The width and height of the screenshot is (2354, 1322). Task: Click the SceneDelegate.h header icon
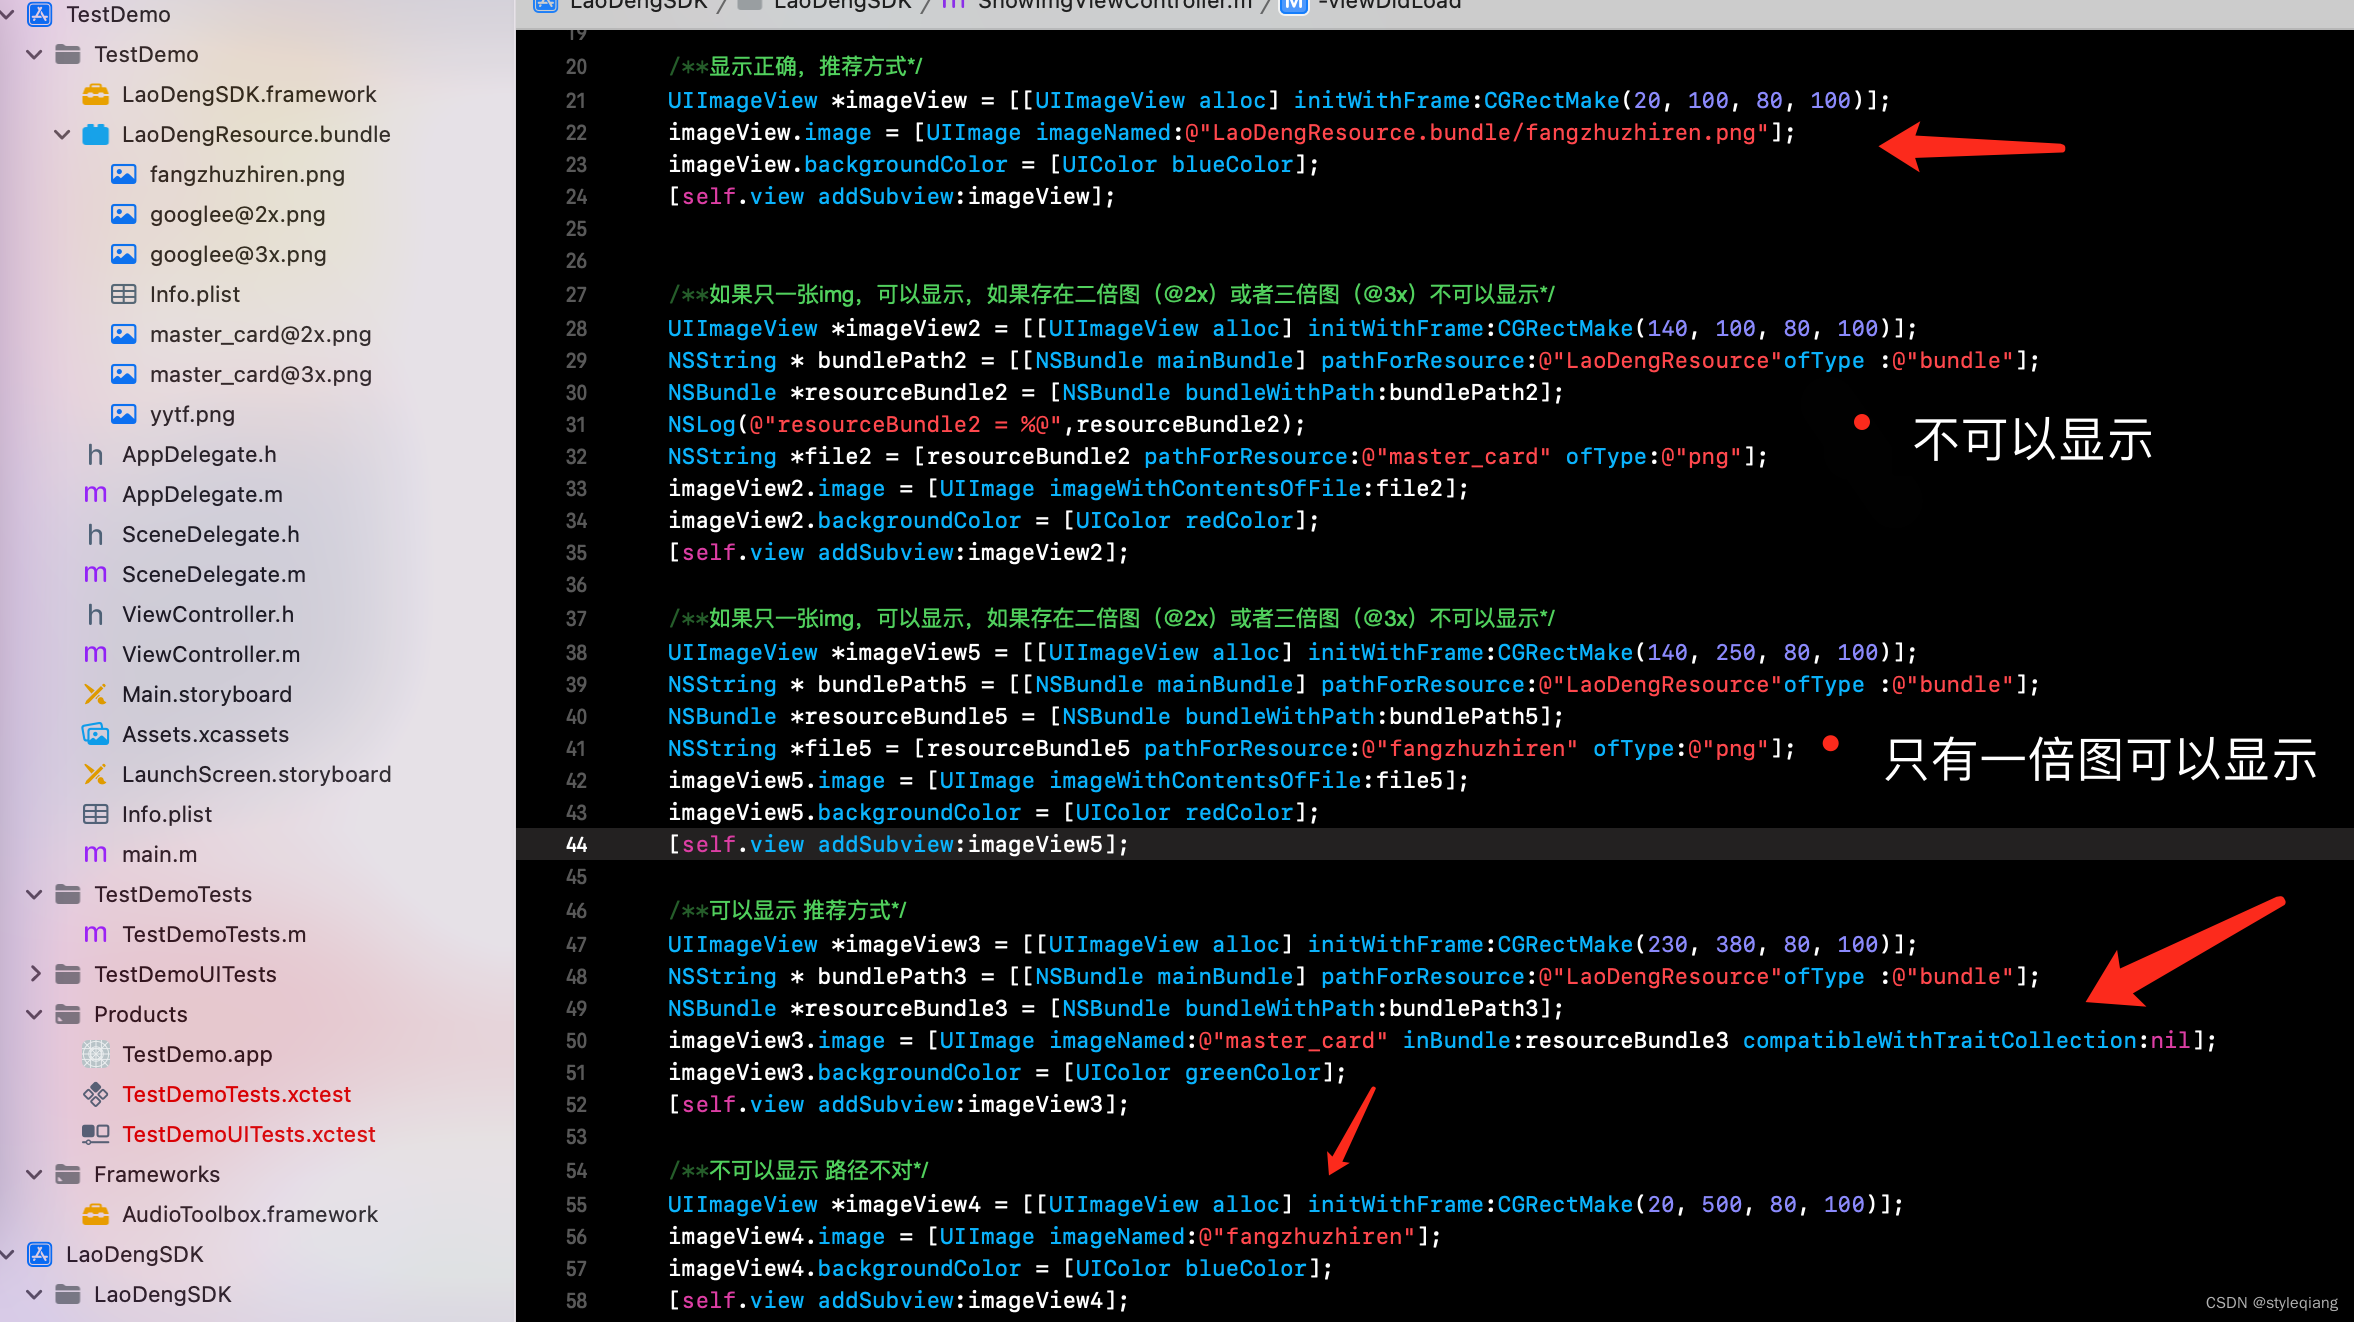95,535
